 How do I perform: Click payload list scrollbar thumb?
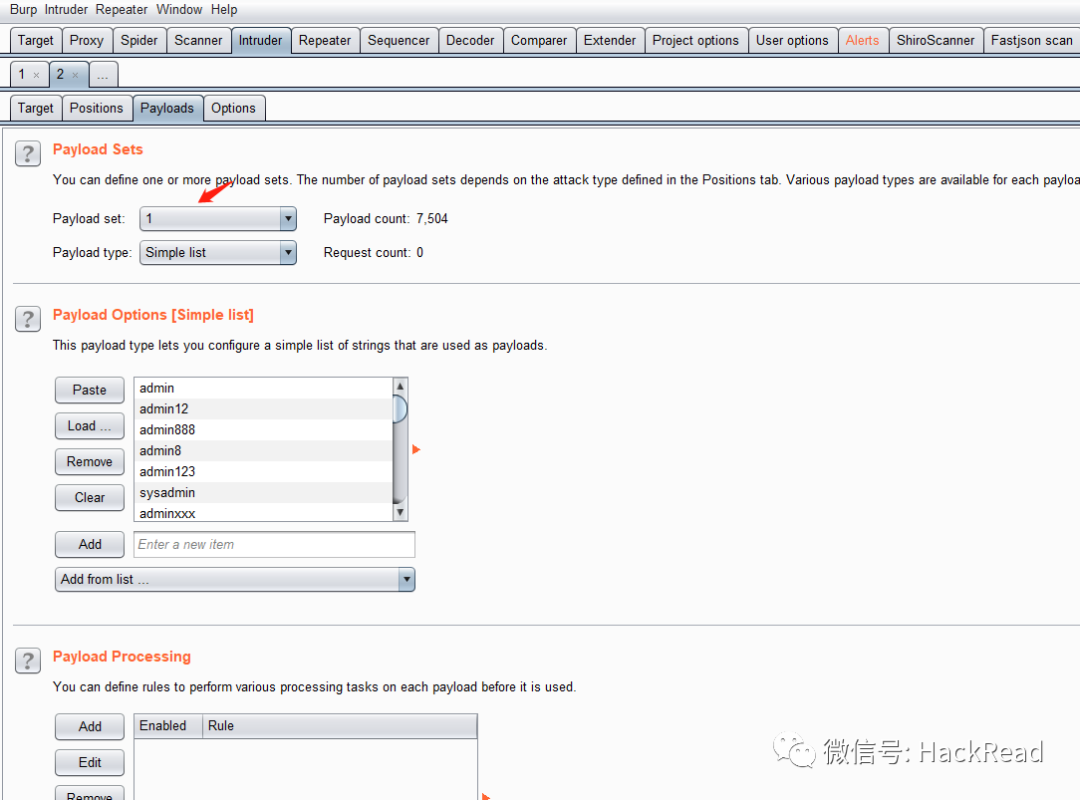(x=400, y=408)
